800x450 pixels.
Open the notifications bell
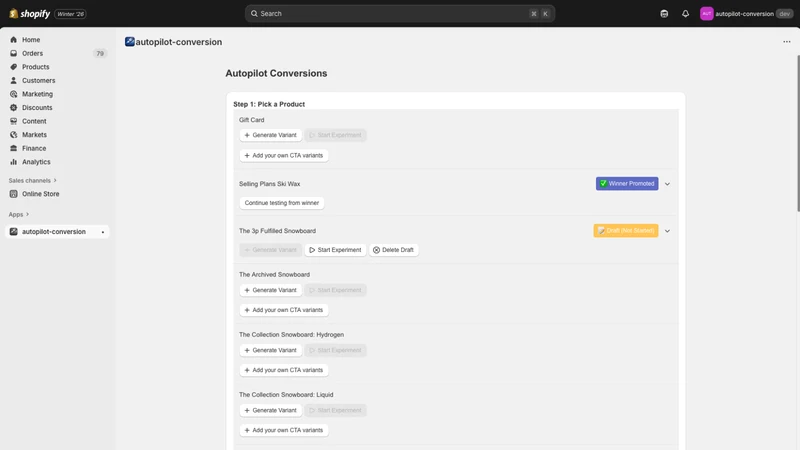685,14
